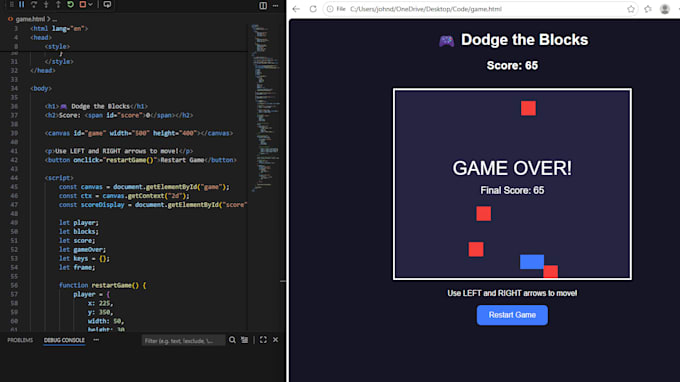Stop debugging with the red square
680x382 pixels.
click(82, 4)
